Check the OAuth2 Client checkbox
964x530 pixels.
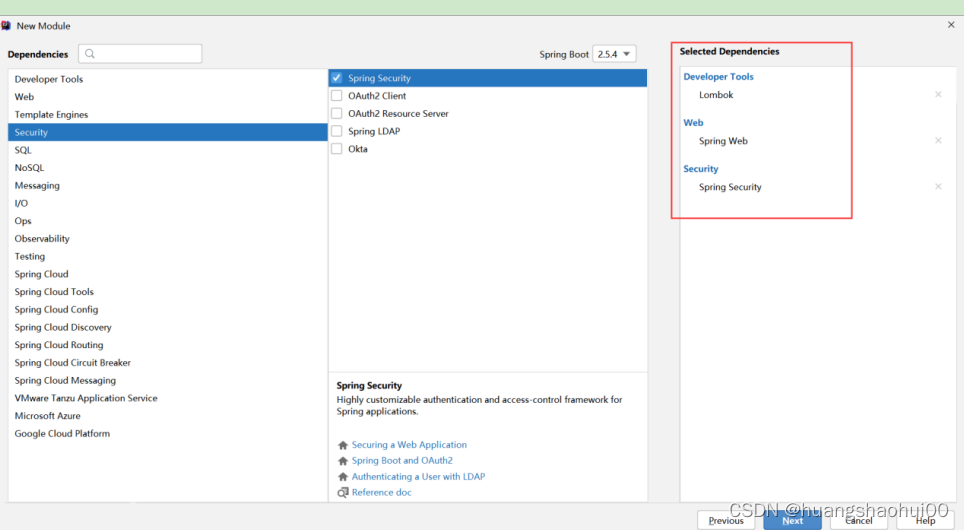[x=336, y=96]
